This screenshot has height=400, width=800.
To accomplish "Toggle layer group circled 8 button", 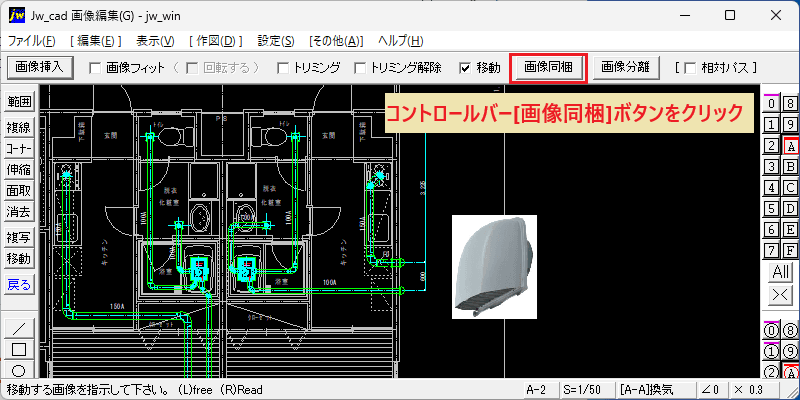I will [x=790, y=330].
